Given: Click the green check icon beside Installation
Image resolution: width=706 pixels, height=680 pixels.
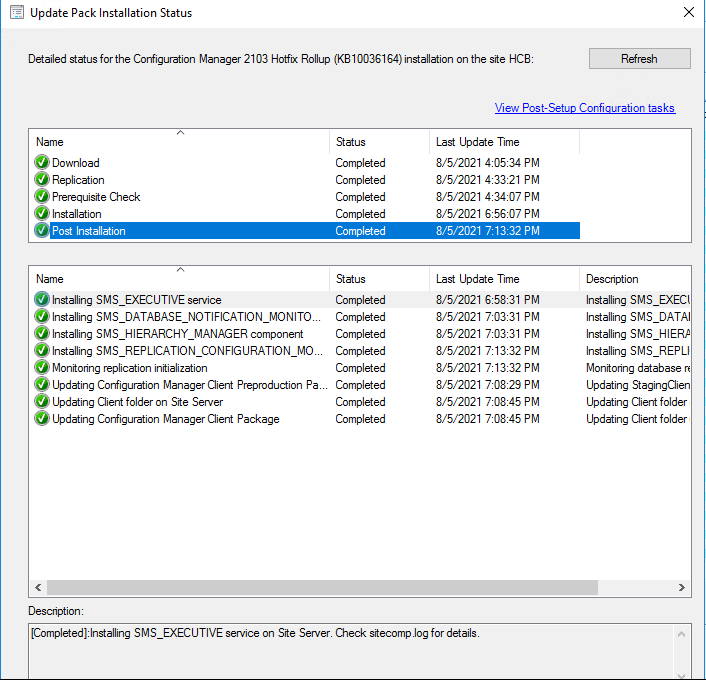Looking at the screenshot, I should pos(42,213).
